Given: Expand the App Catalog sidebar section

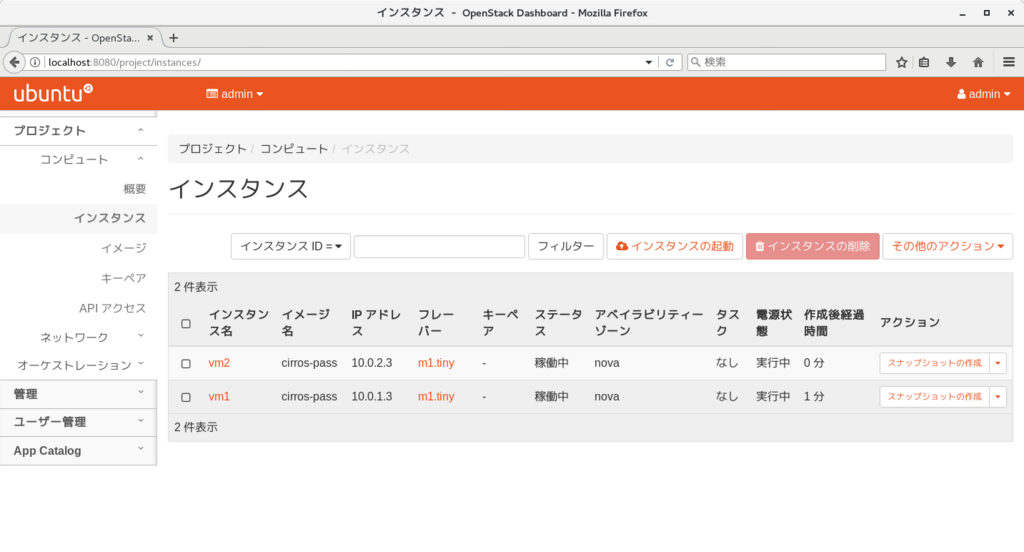Looking at the screenshot, I should [78, 451].
